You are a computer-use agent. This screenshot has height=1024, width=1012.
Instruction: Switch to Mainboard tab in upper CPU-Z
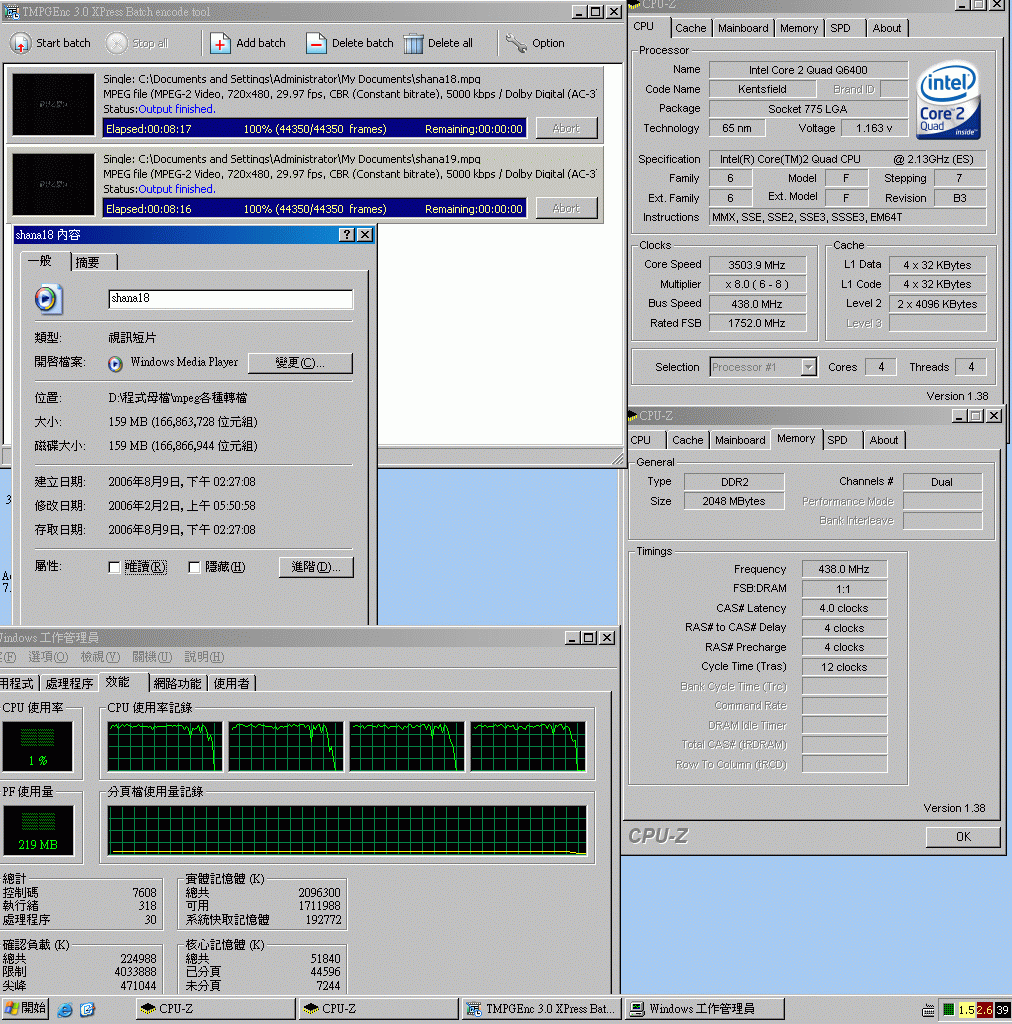coord(743,28)
